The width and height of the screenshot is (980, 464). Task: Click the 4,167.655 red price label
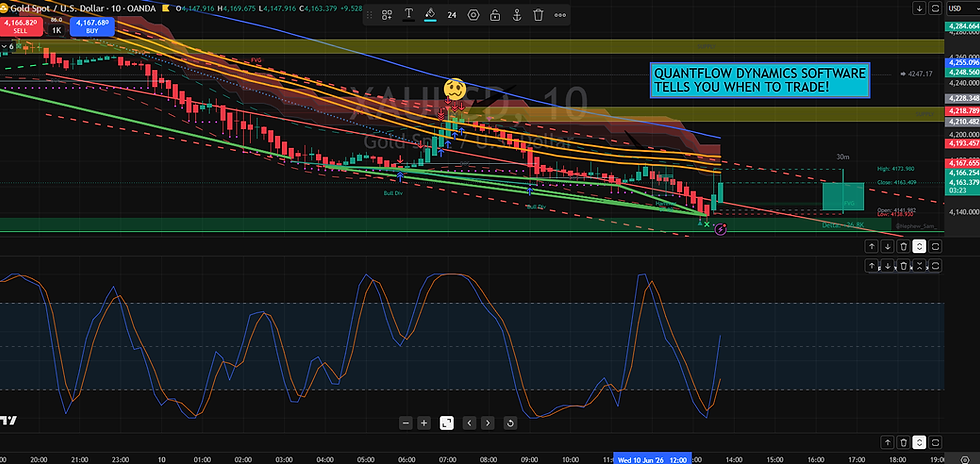pos(962,163)
